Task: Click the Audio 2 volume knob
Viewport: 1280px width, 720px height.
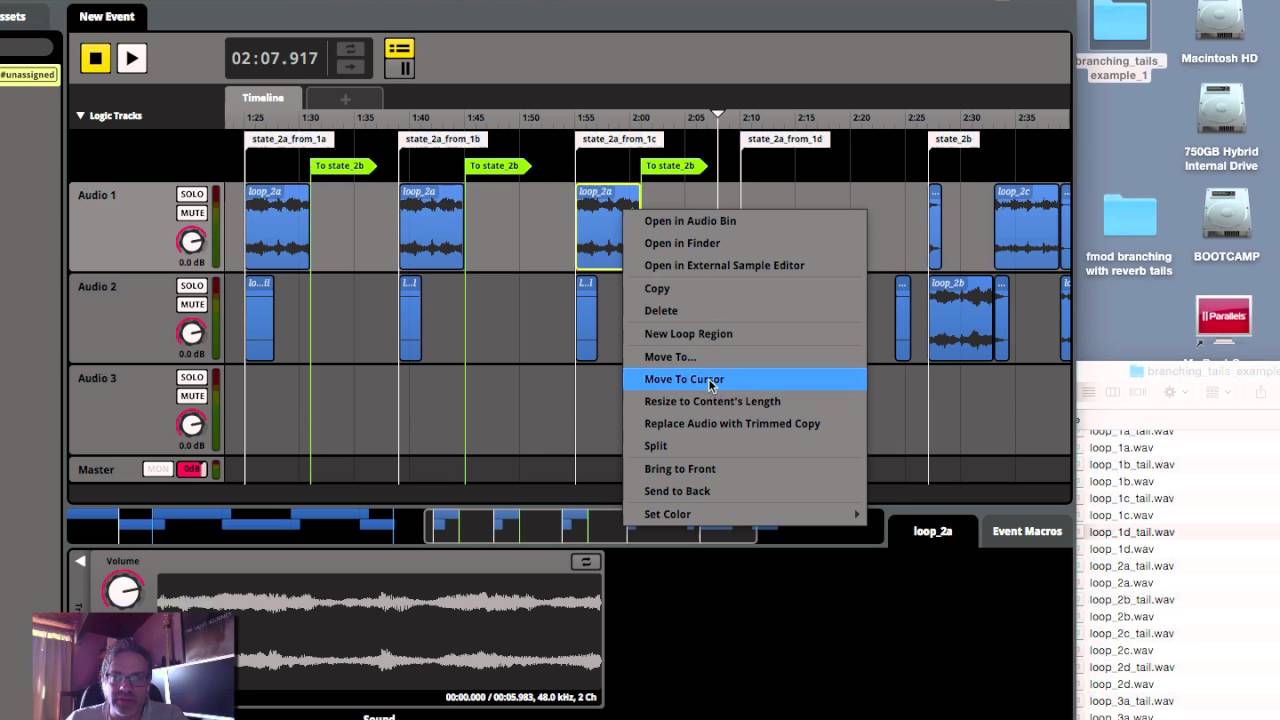Action: tap(191, 333)
